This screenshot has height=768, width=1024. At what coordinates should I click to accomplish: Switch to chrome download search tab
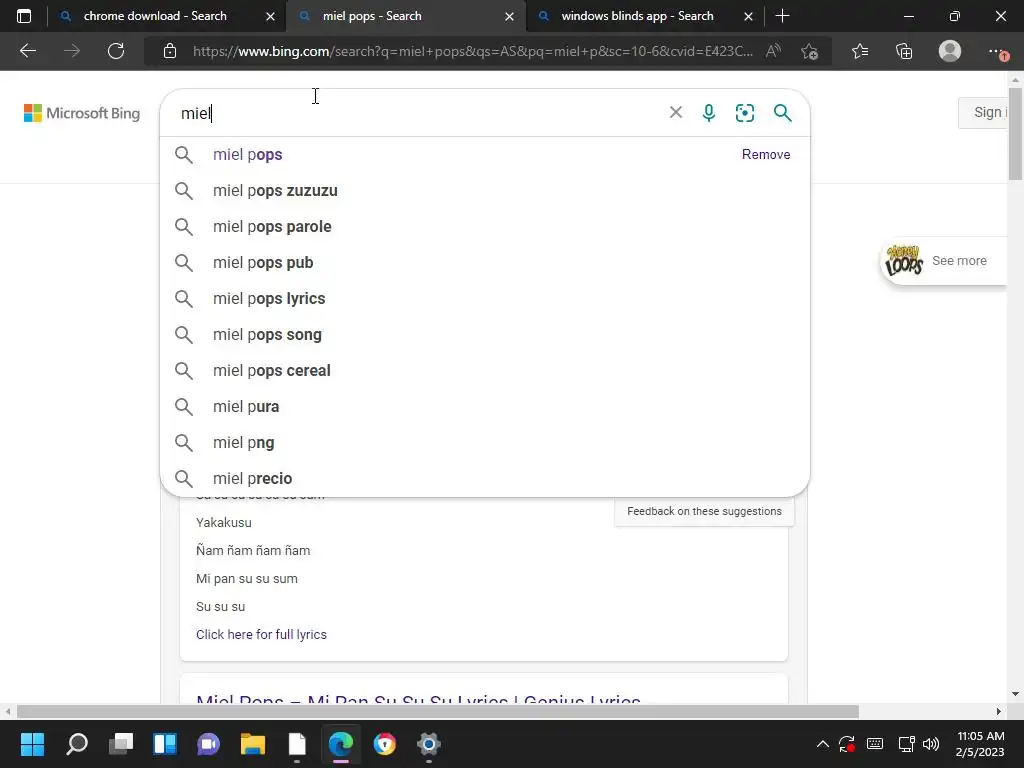tap(155, 16)
